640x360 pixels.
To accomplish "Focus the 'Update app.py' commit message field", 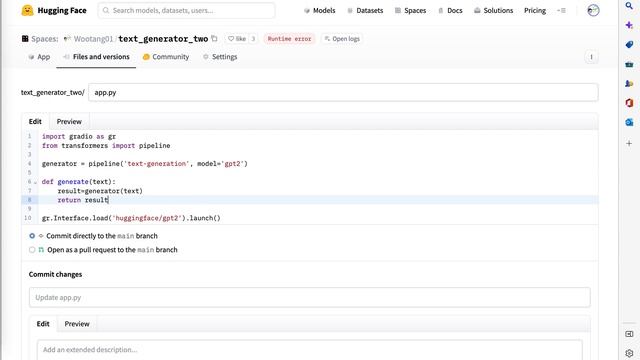I will tap(310, 298).
